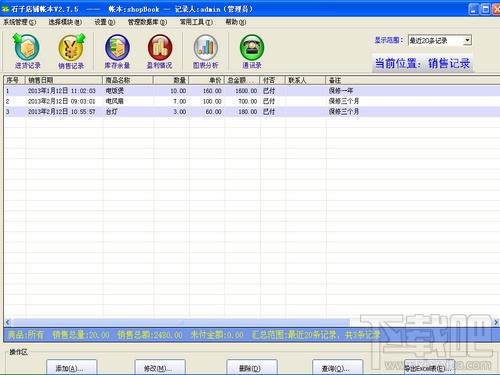The width and height of the screenshot is (500, 375).
Task: Select the 台灯 product name cell
Action: point(112,112)
